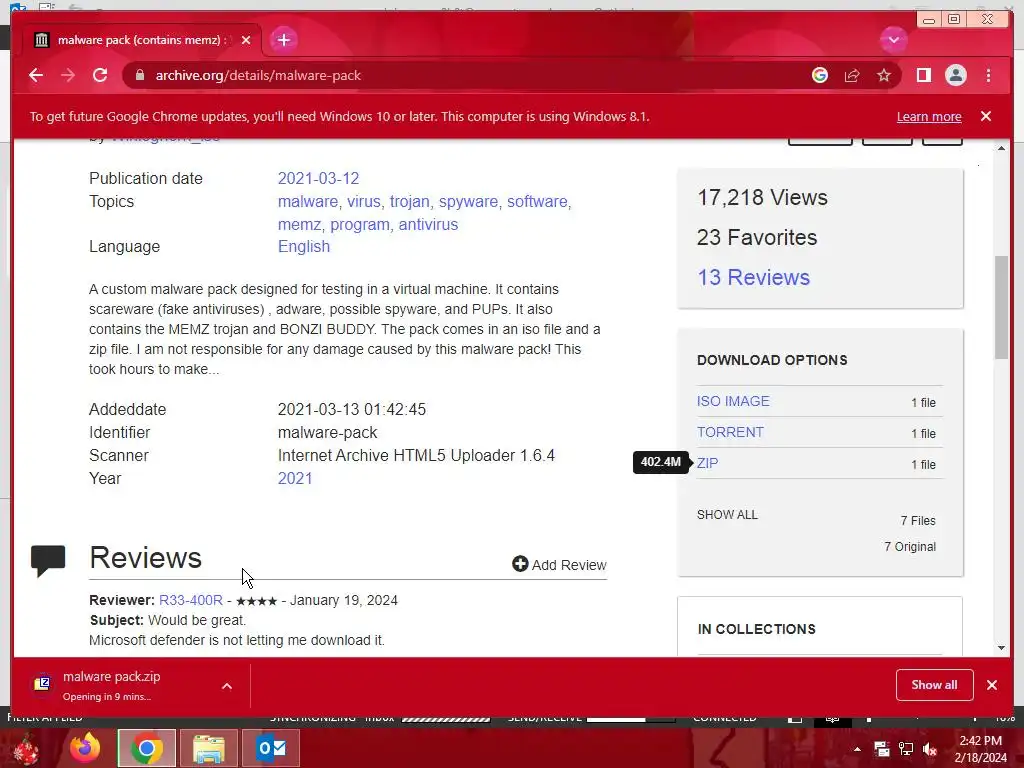Click the Chrome taskbar icon
Screen dimensions: 1024x768
[147, 748]
